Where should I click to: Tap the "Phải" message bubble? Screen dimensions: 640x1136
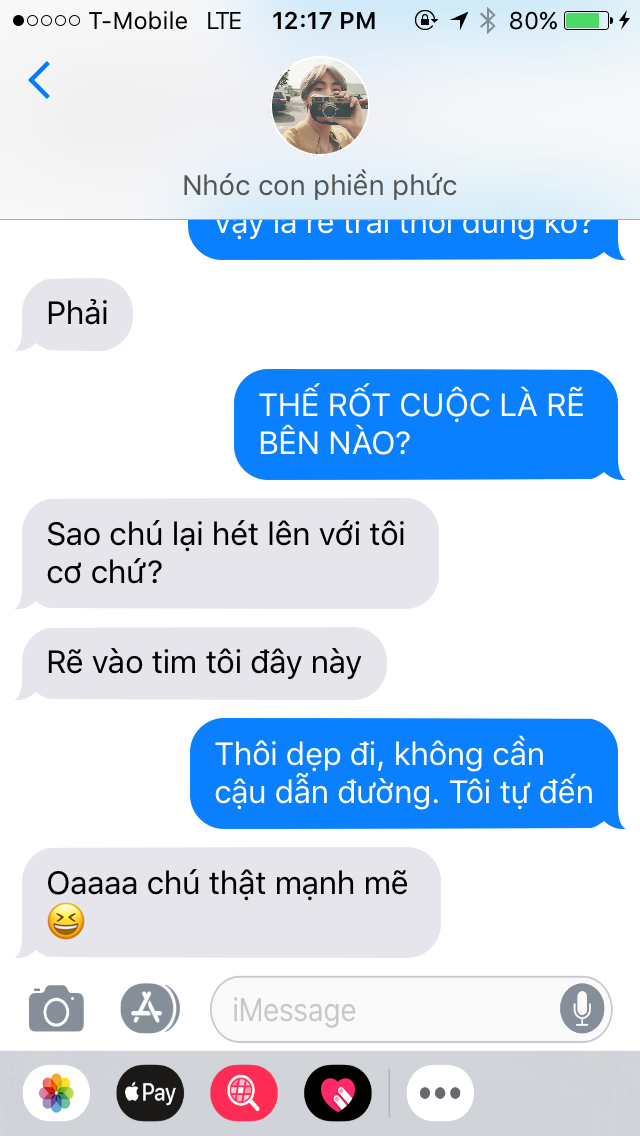point(75,314)
